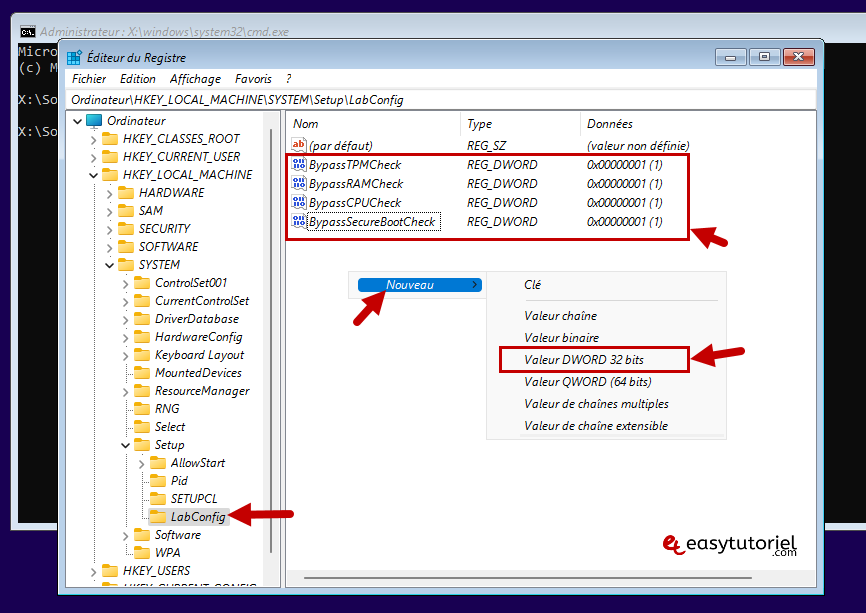
Task: Select the LabConfig folder icon
Action: pos(157,517)
